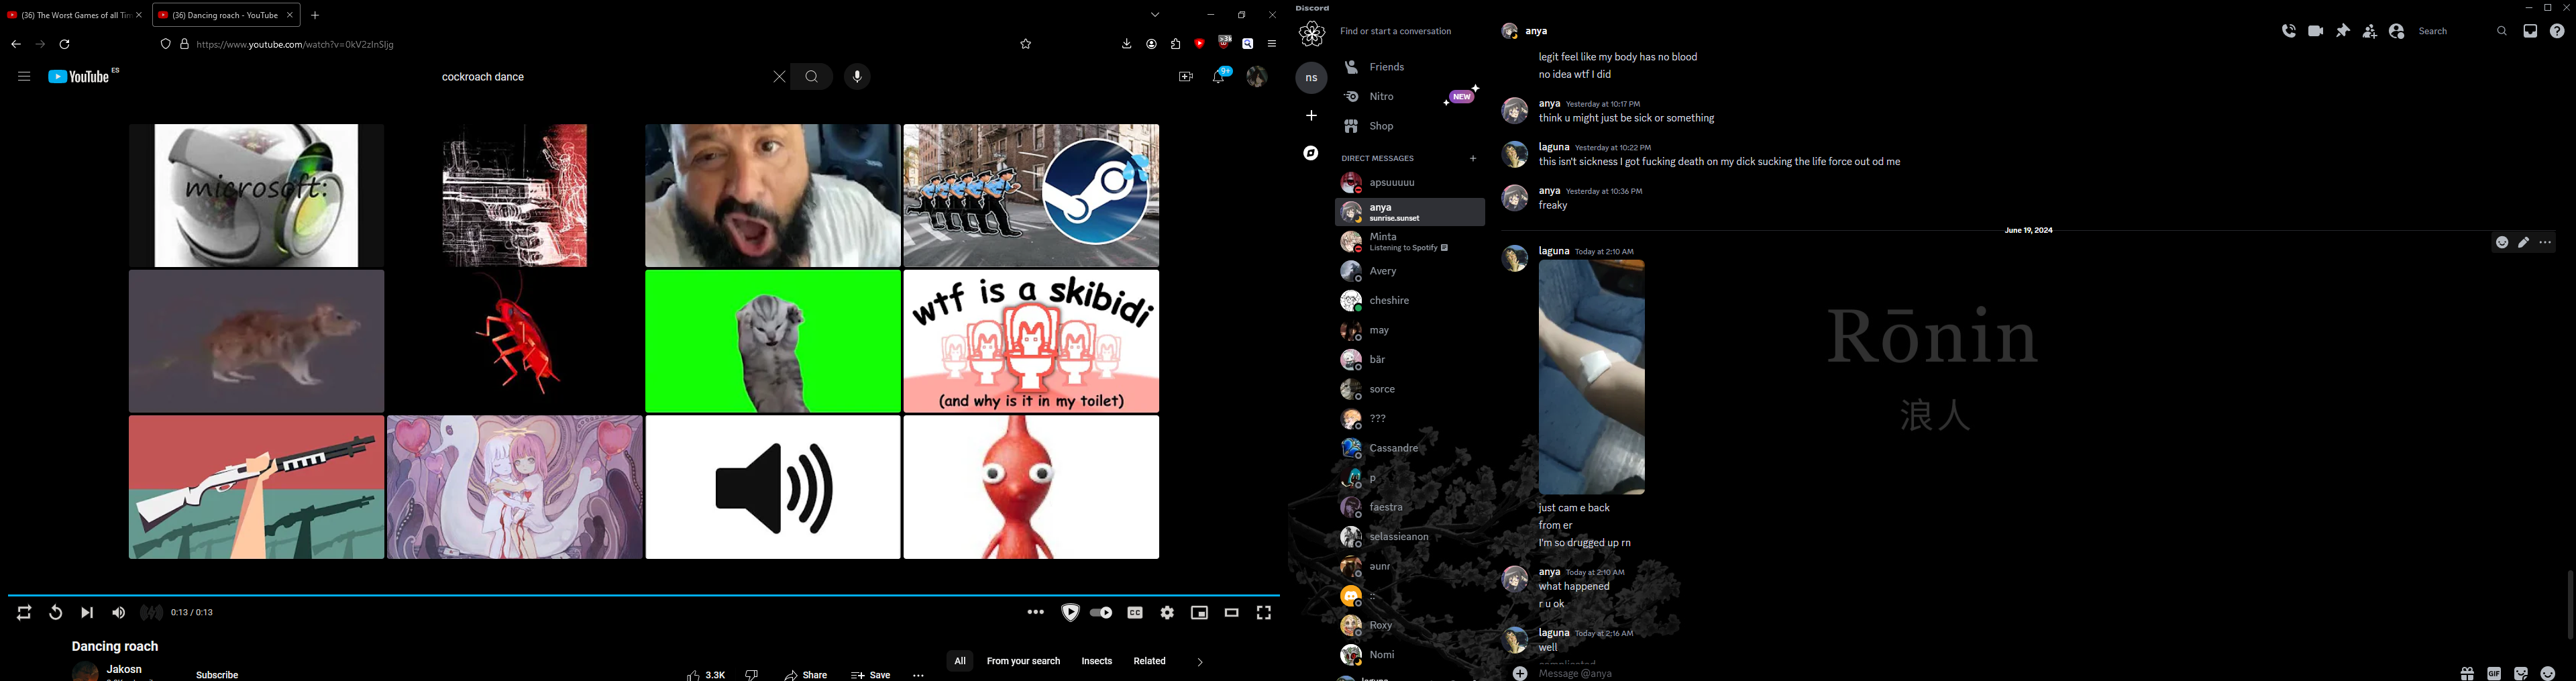Open Discord Nitro page

(x=1410, y=97)
